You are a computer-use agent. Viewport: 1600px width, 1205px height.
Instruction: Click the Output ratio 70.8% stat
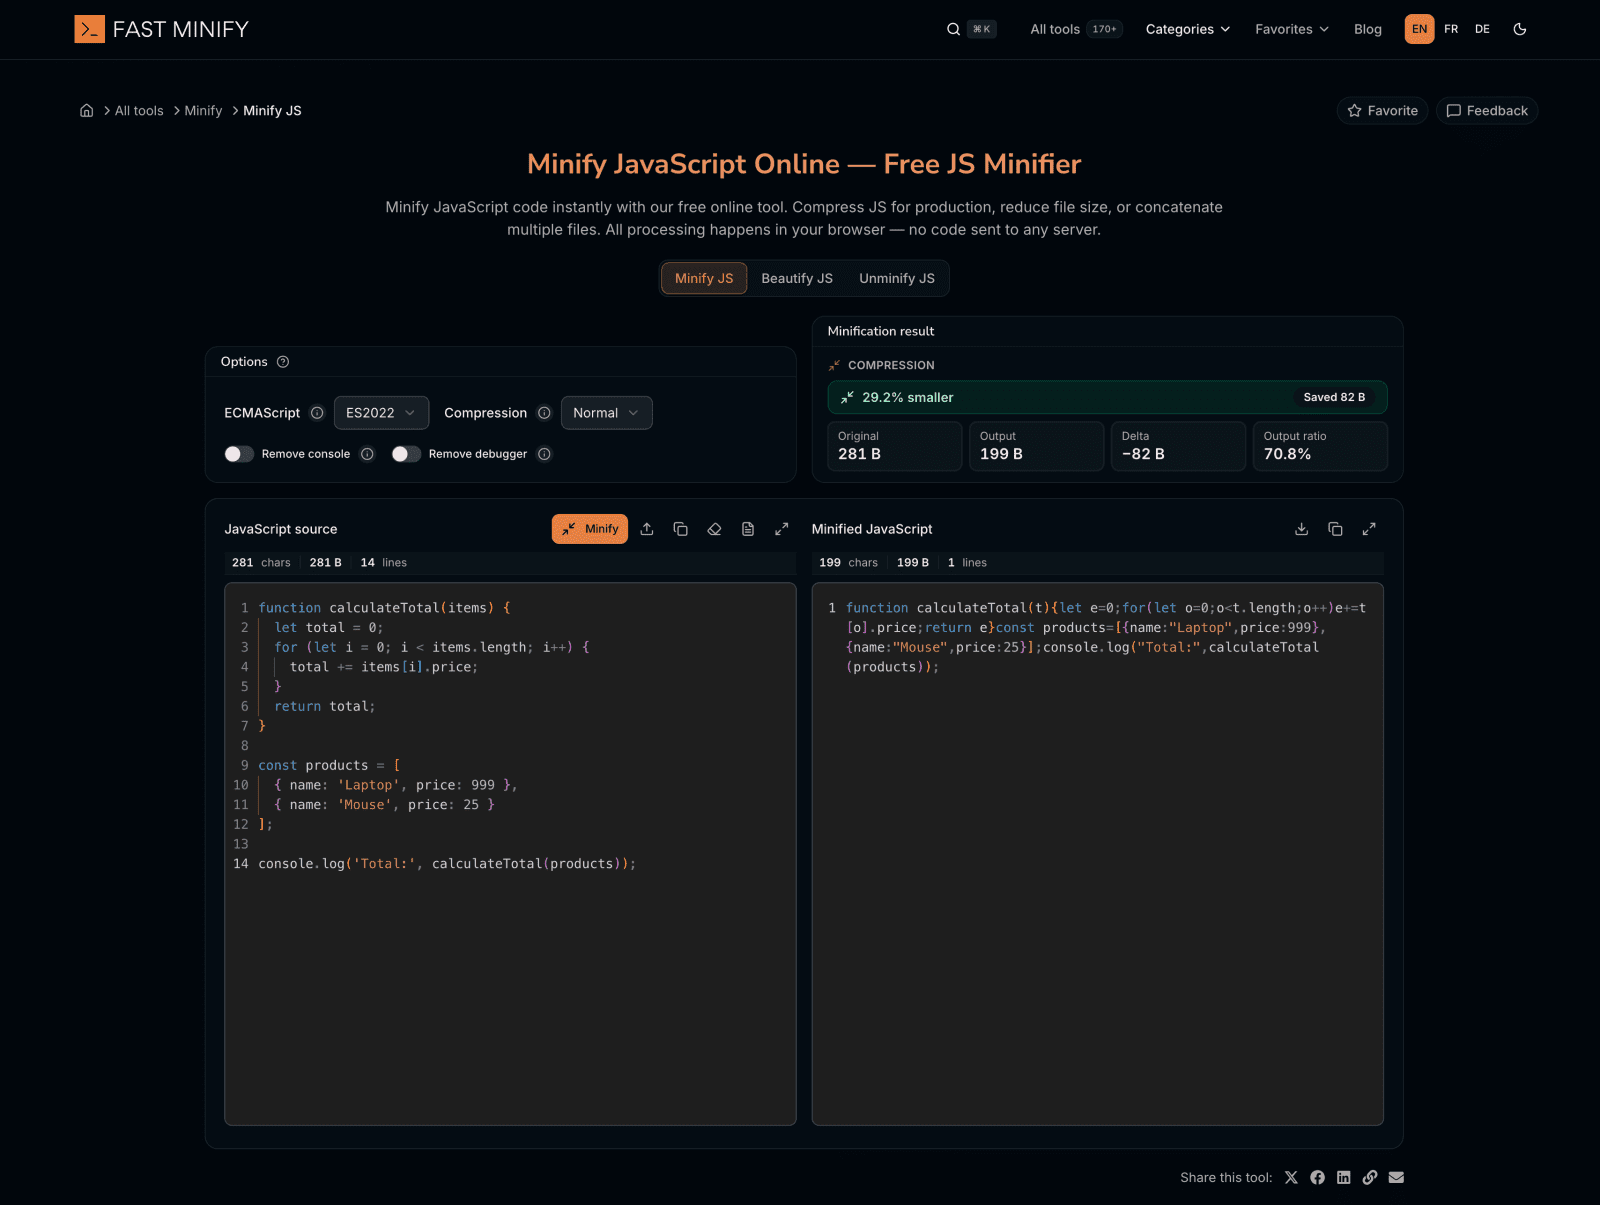tap(1320, 446)
